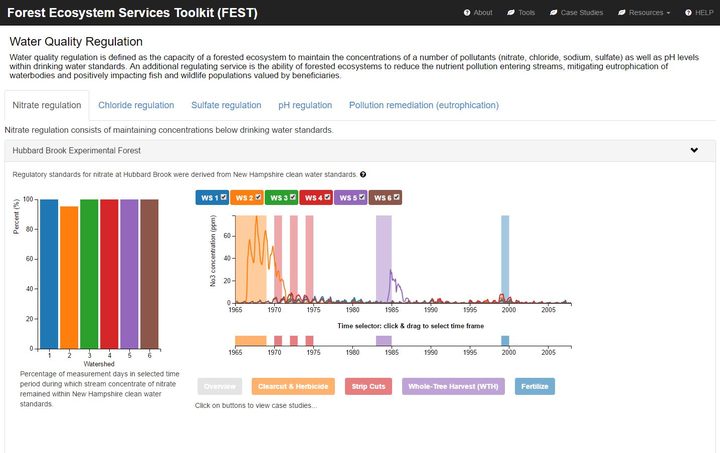Screen dimensions: 720x453
Task: Click the info icon after regulatory standards text
Action: pyautogui.click(x=363, y=174)
